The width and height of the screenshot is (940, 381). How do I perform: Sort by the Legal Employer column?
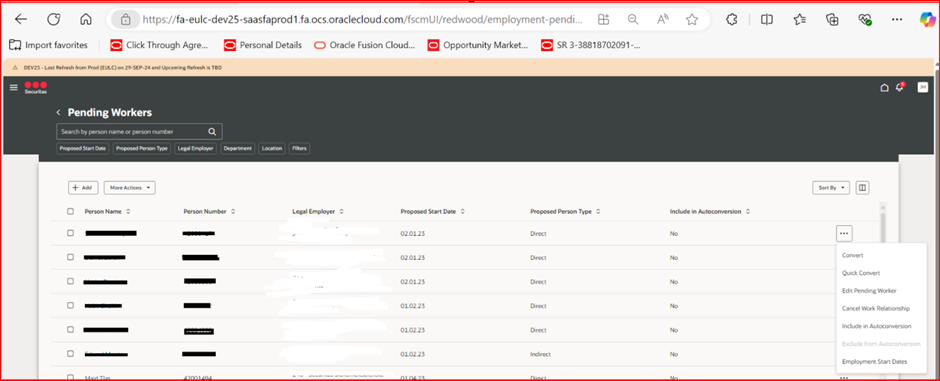coord(342,211)
